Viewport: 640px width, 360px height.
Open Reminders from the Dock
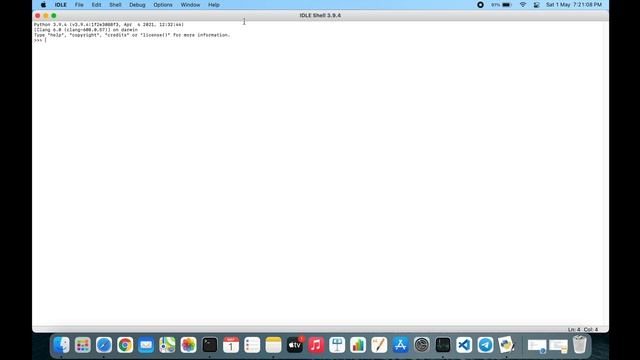(x=252, y=345)
